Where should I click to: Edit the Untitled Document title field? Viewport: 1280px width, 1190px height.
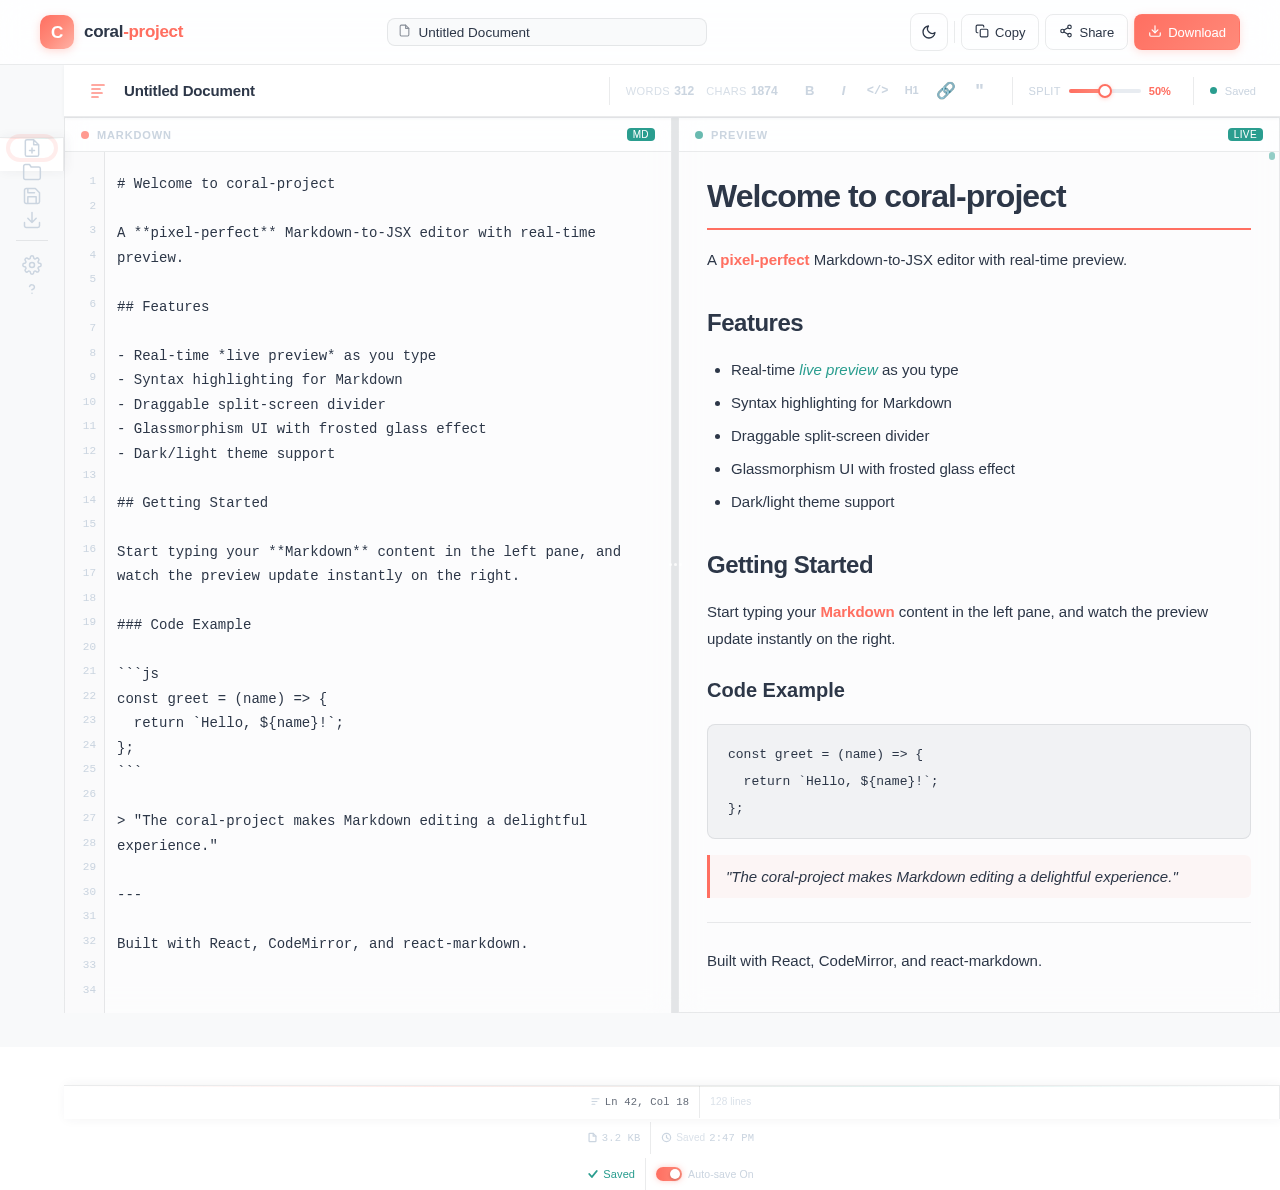coord(547,32)
